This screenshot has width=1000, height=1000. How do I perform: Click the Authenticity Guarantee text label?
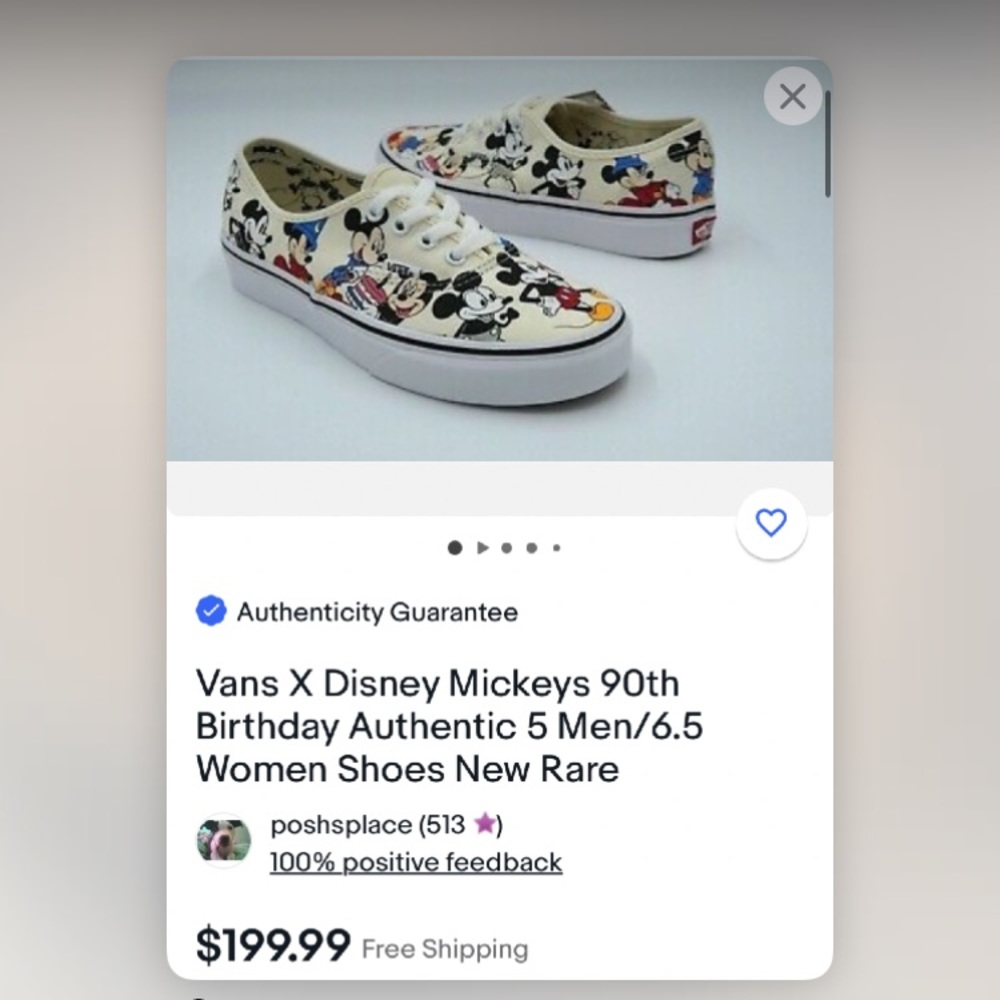click(375, 612)
